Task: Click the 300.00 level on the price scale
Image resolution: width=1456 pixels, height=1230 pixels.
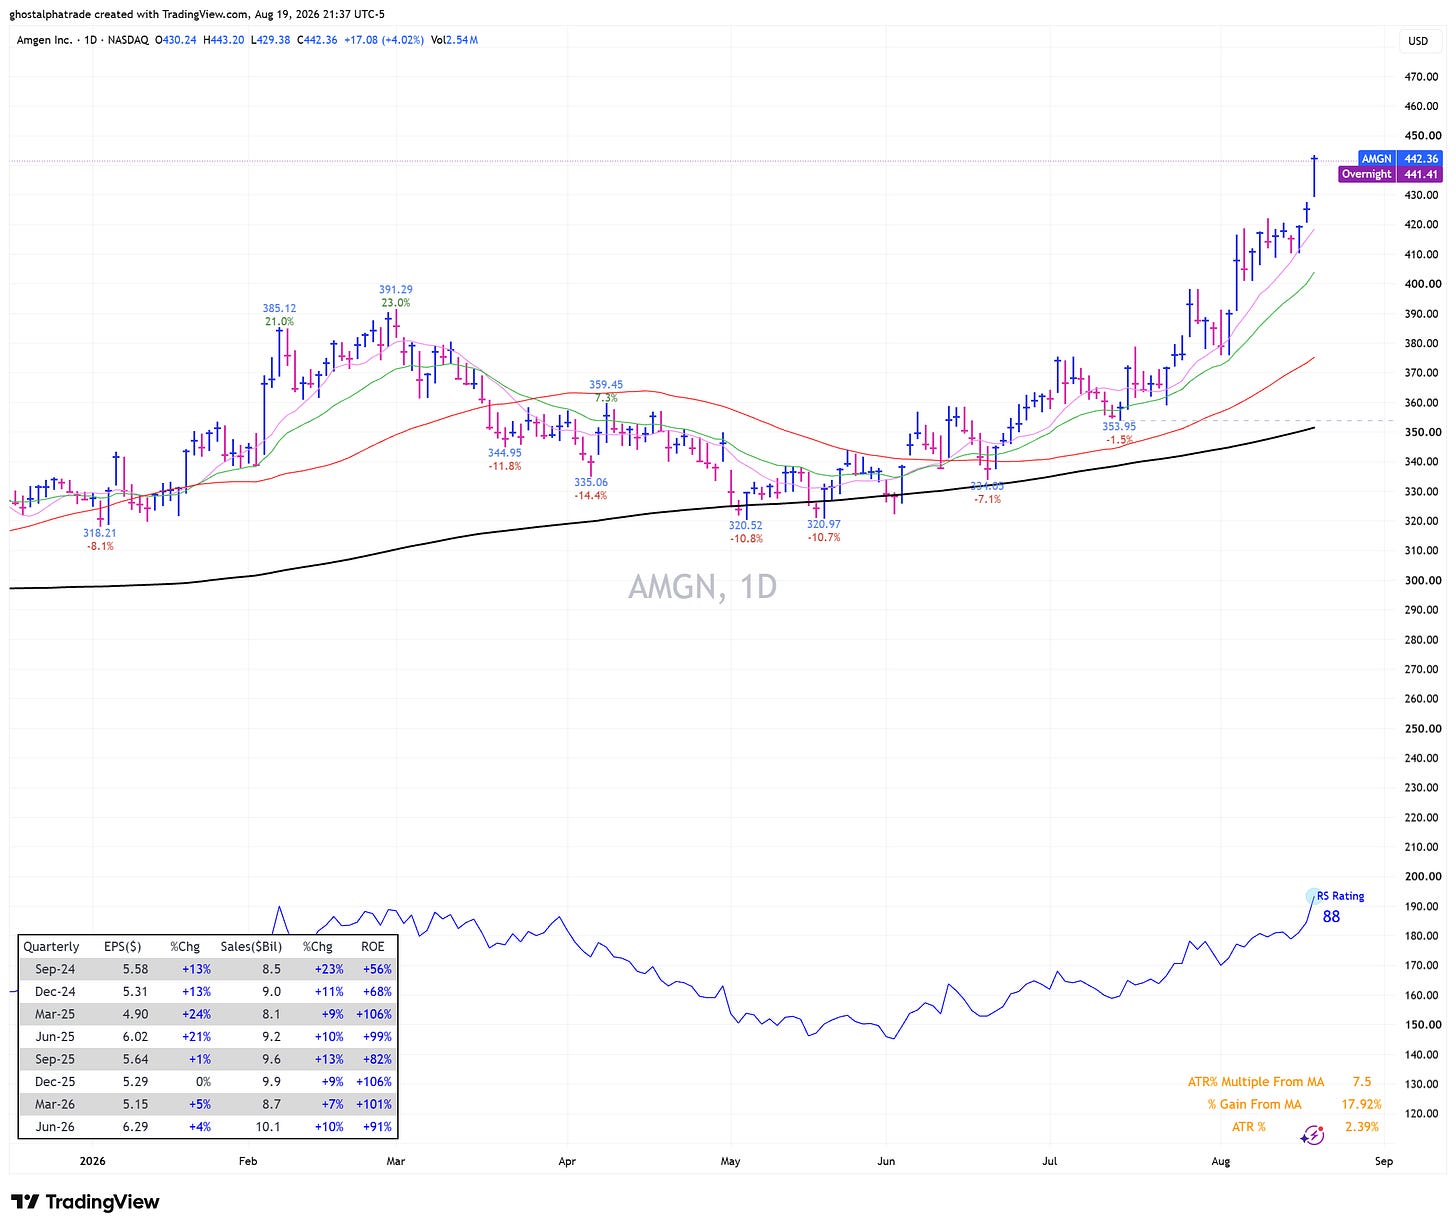Action: [x=1421, y=580]
